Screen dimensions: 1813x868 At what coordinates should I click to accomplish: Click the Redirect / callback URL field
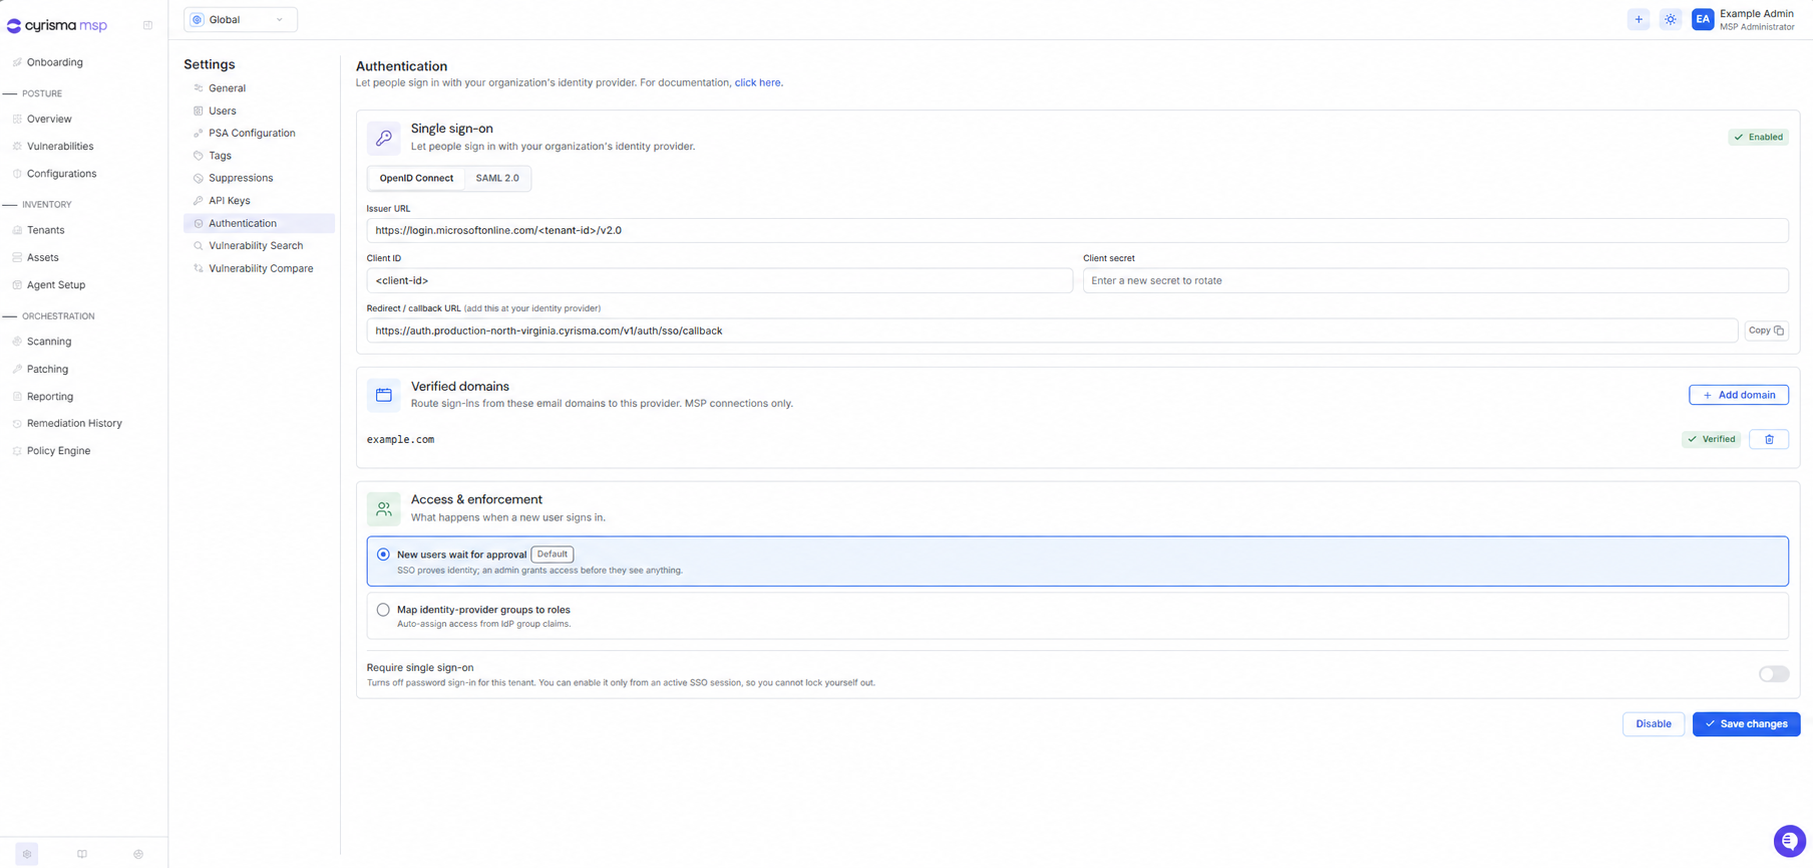point(1052,331)
